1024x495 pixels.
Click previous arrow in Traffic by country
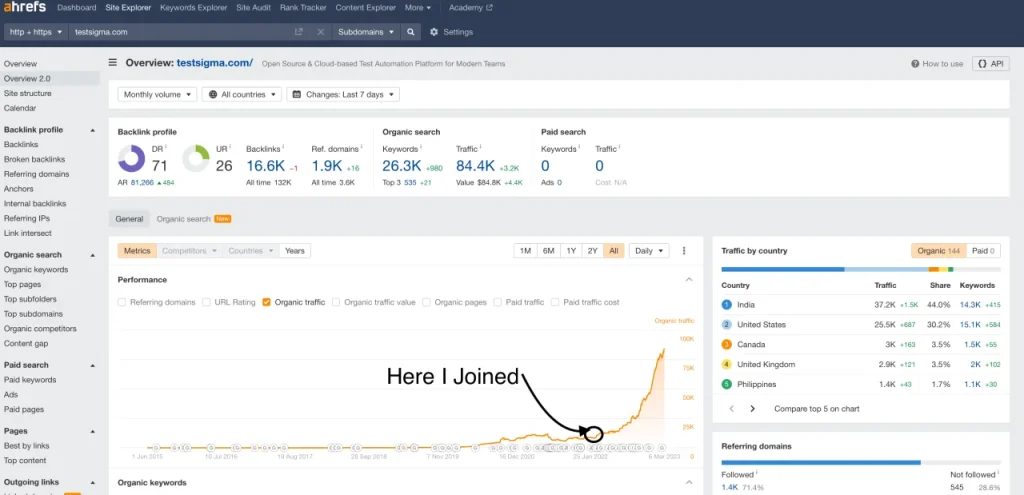tap(731, 409)
